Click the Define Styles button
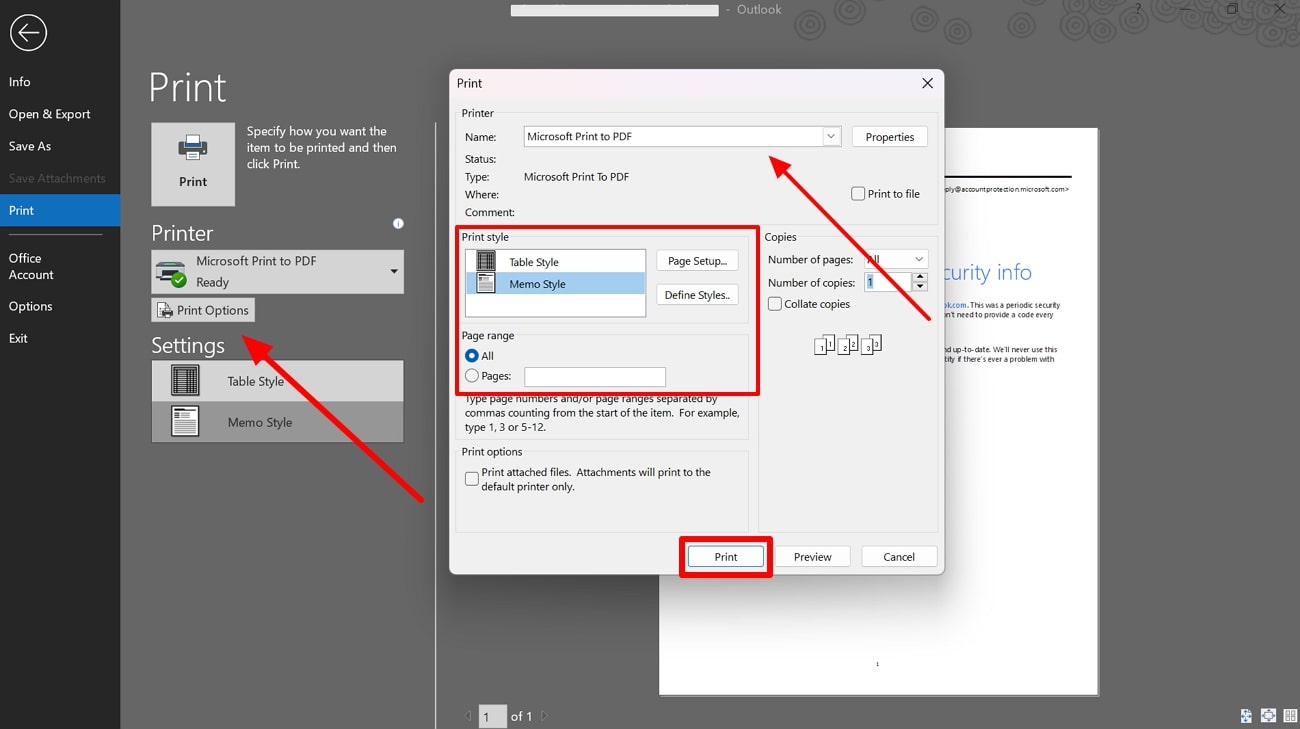This screenshot has height=729, width=1300. [x=697, y=295]
